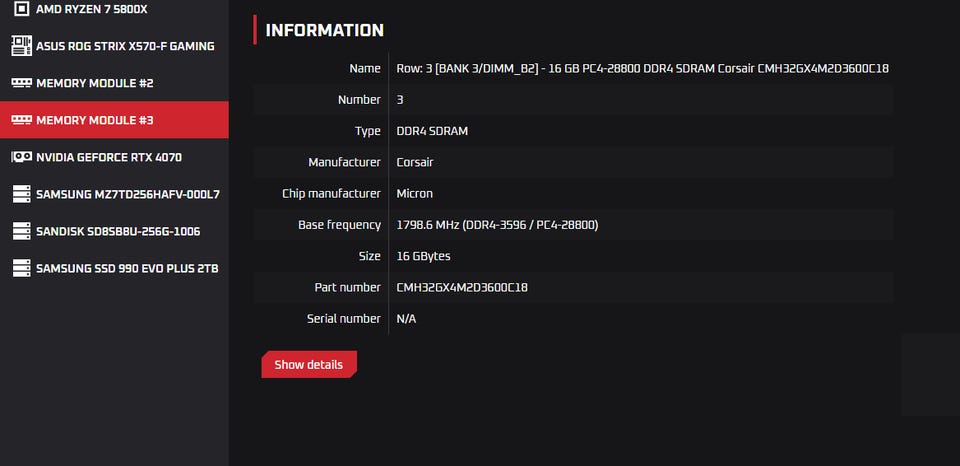The image size is (960, 466).
Task: Click the Base frequency value 1798.6 MHz
Action: point(497,225)
